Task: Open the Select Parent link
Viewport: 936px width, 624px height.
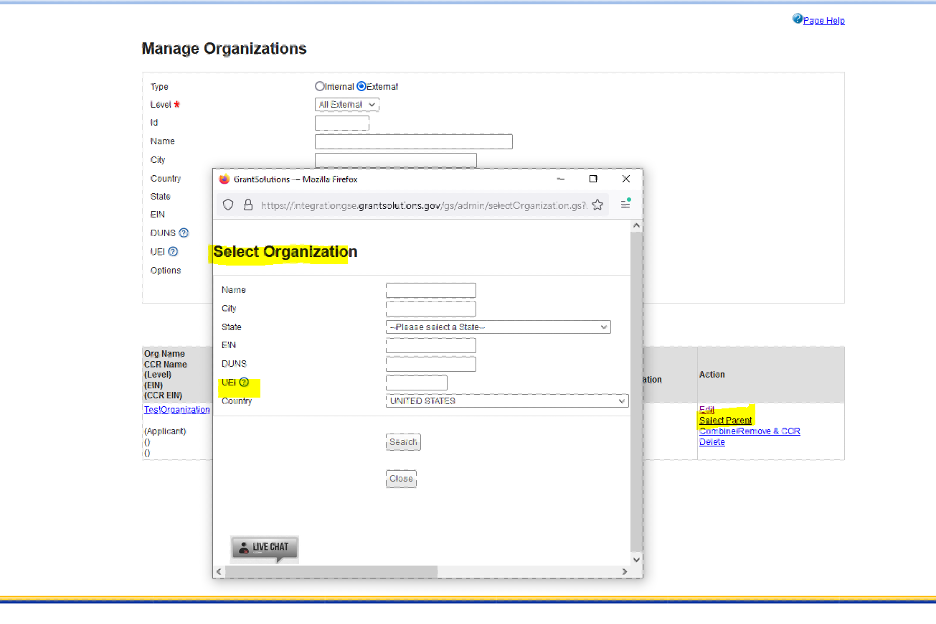Action: [x=725, y=420]
